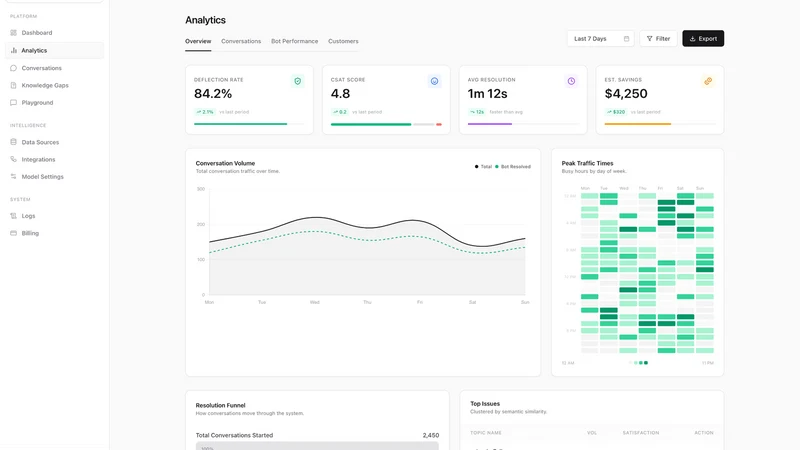Click the 4.8 CSAT score value
800x450 pixels.
pyautogui.click(x=340, y=94)
